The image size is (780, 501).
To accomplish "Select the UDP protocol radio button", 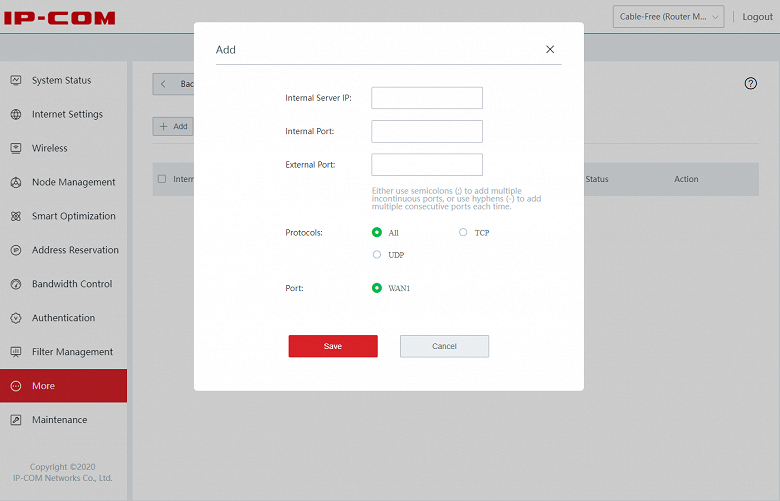I will [377, 255].
